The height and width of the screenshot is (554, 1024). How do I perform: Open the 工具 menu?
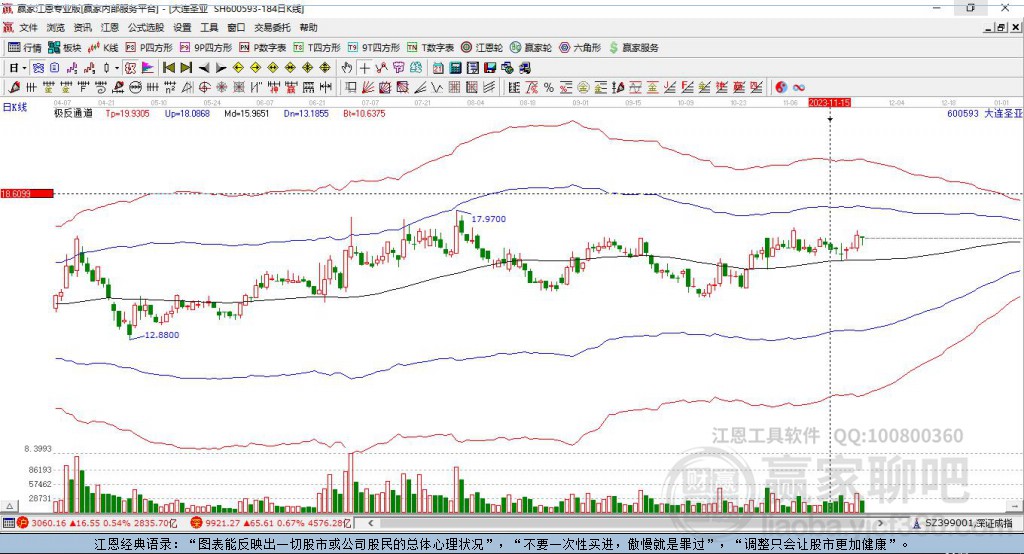pos(209,27)
